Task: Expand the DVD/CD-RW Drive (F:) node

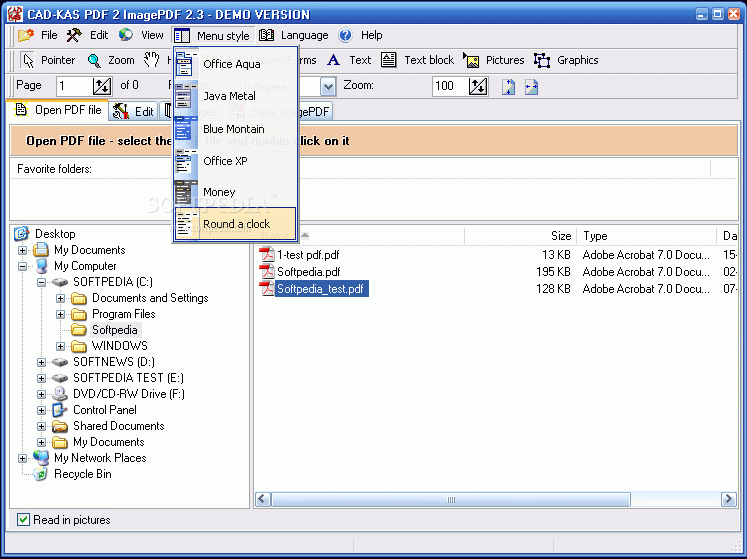Action: [x=41, y=394]
